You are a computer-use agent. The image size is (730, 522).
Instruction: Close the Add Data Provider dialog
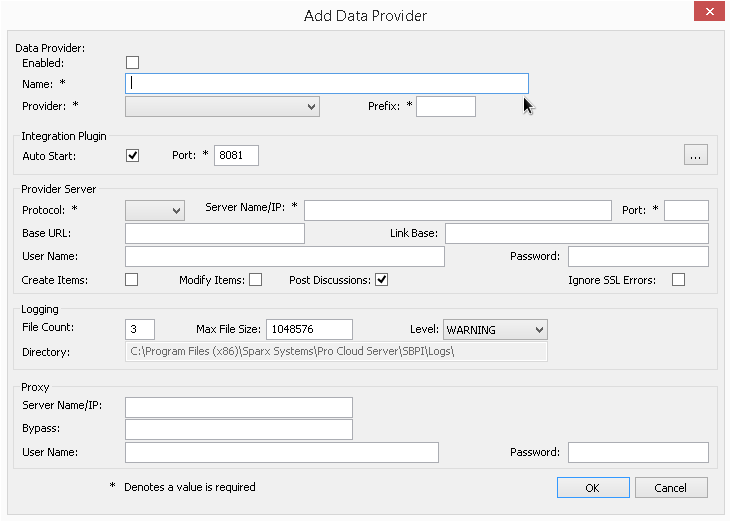pos(708,13)
